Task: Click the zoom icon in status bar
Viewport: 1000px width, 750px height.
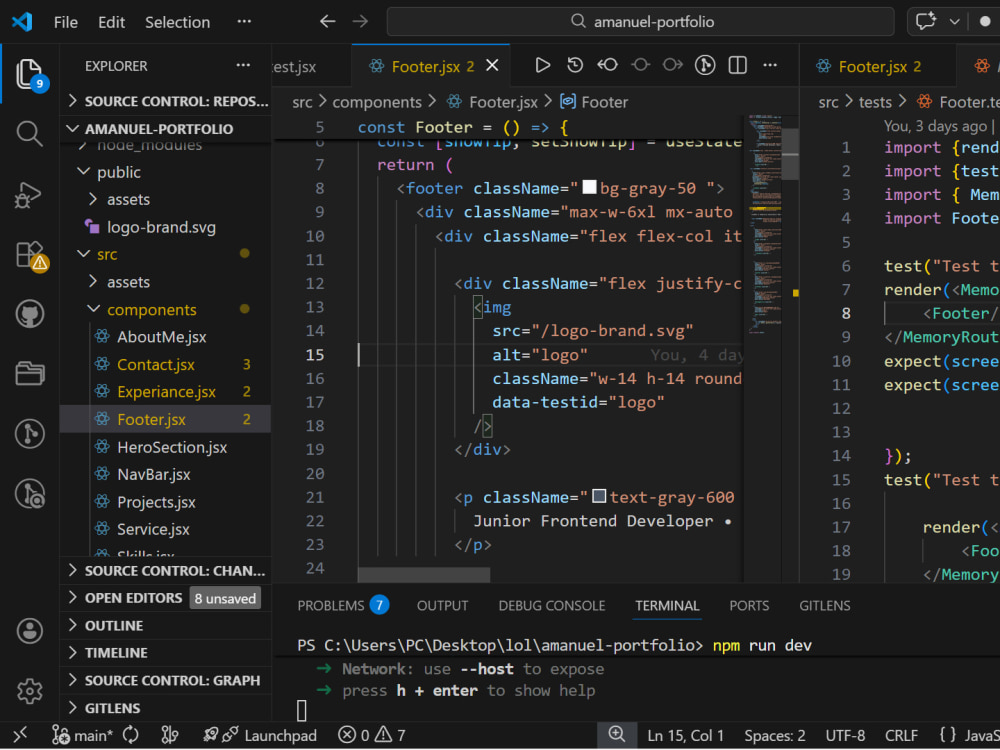Action: pos(617,735)
